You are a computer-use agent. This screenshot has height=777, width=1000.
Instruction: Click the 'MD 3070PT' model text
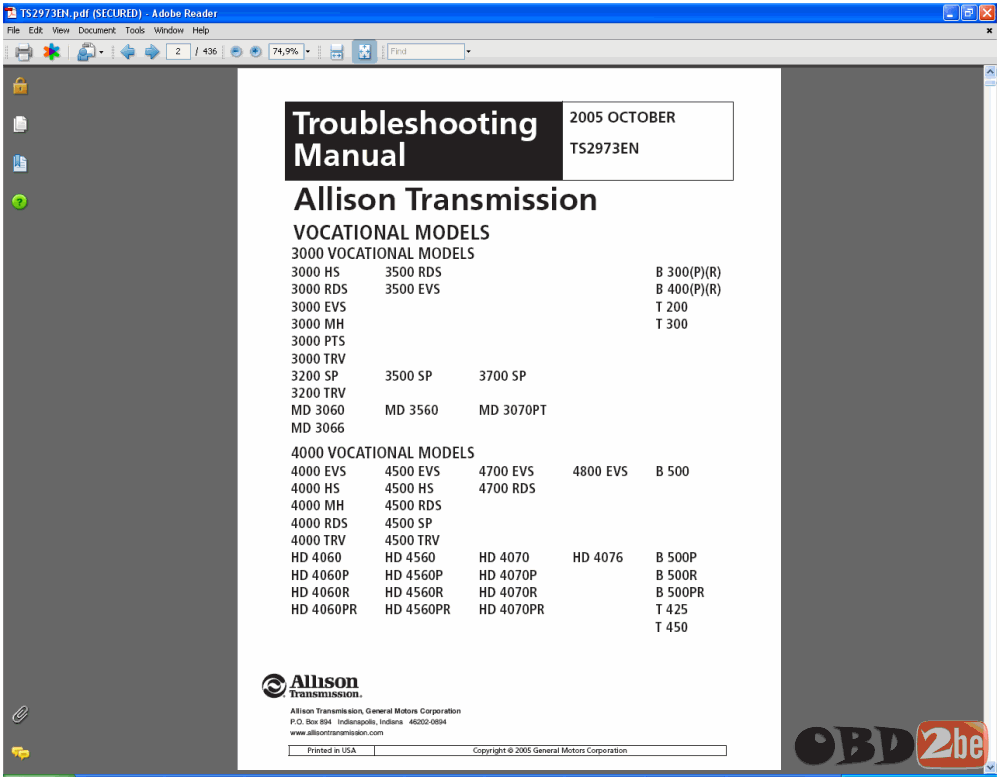pyautogui.click(x=512, y=410)
